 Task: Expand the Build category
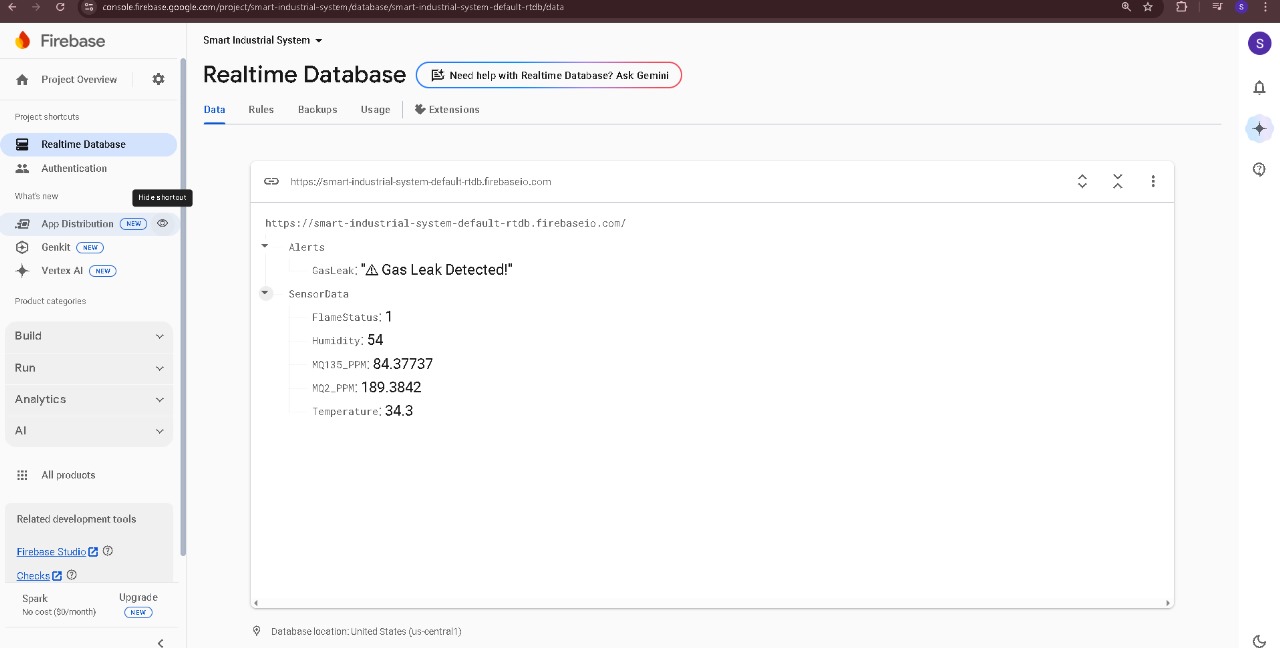pos(89,336)
